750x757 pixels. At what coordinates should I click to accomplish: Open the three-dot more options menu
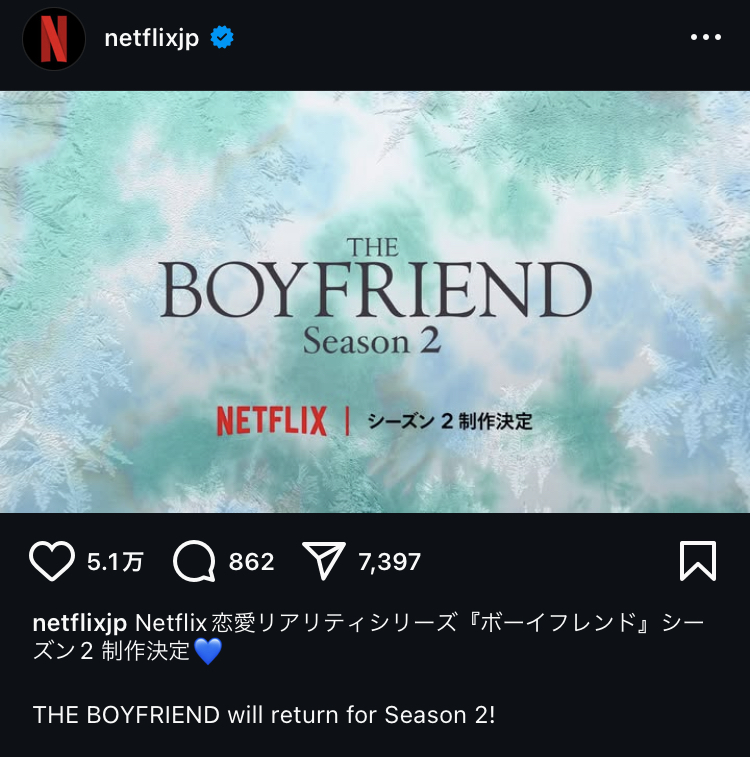click(x=706, y=37)
